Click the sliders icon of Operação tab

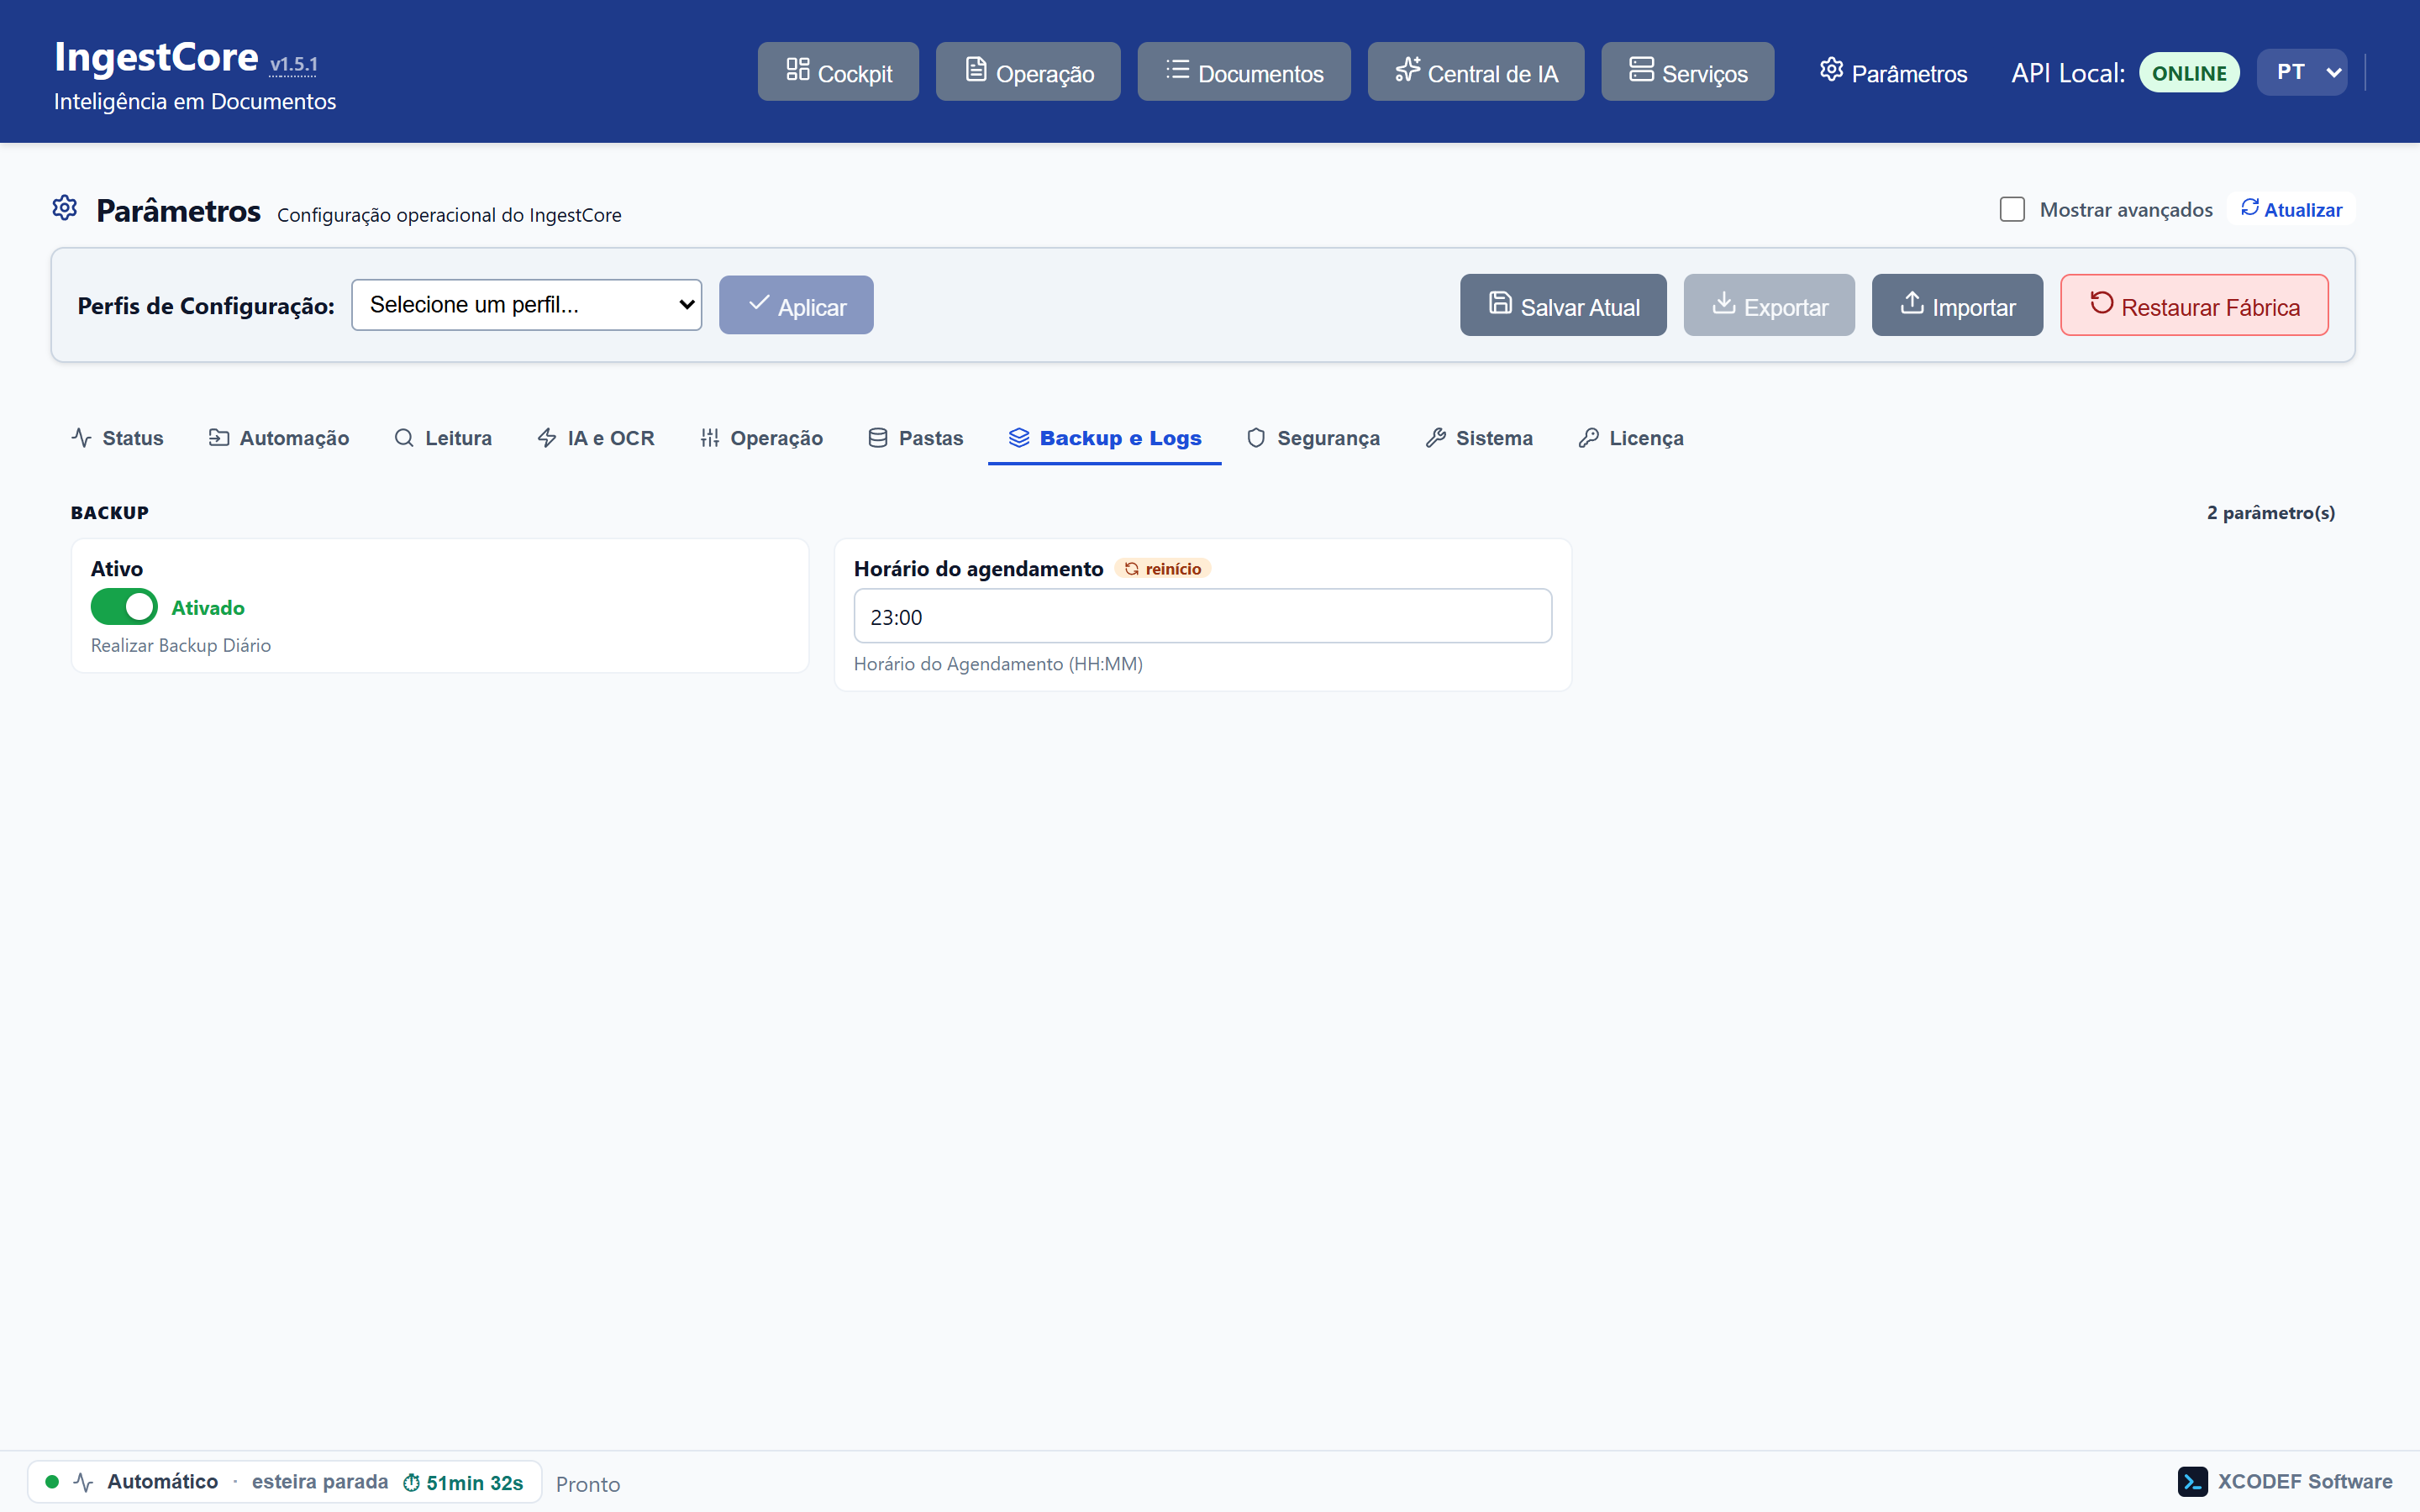[x=710, y=437]
